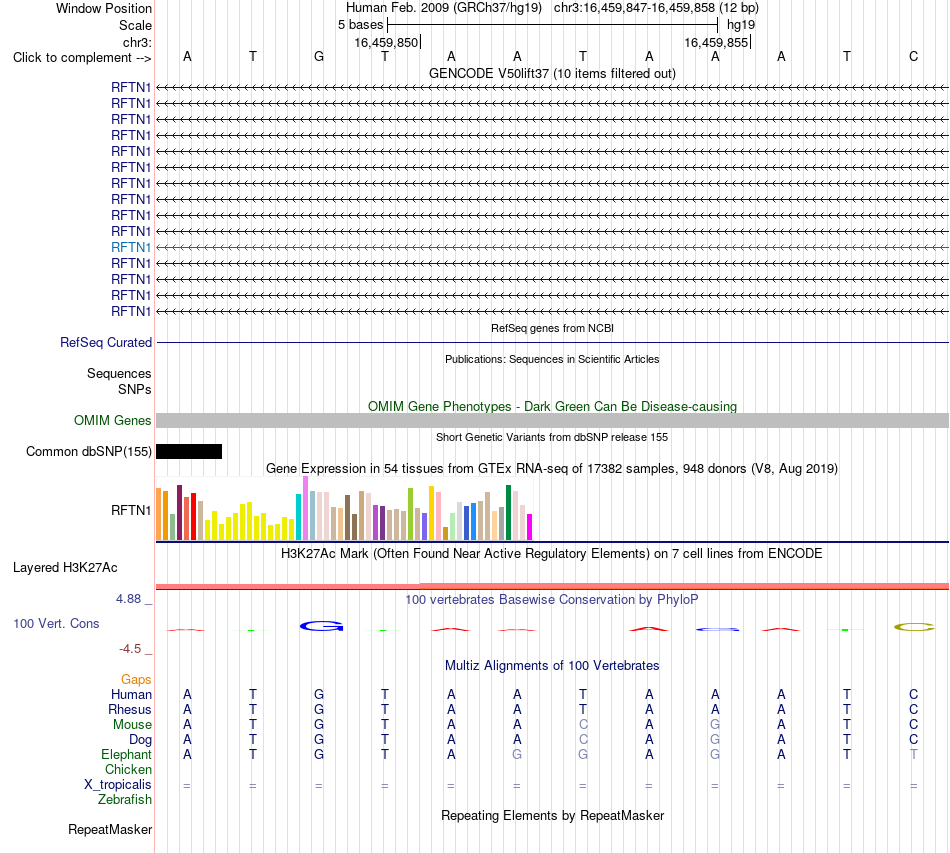
Task: Open 'Short Genetic Variants from dbSNP release 155'
Action: (x=552, y=437)
